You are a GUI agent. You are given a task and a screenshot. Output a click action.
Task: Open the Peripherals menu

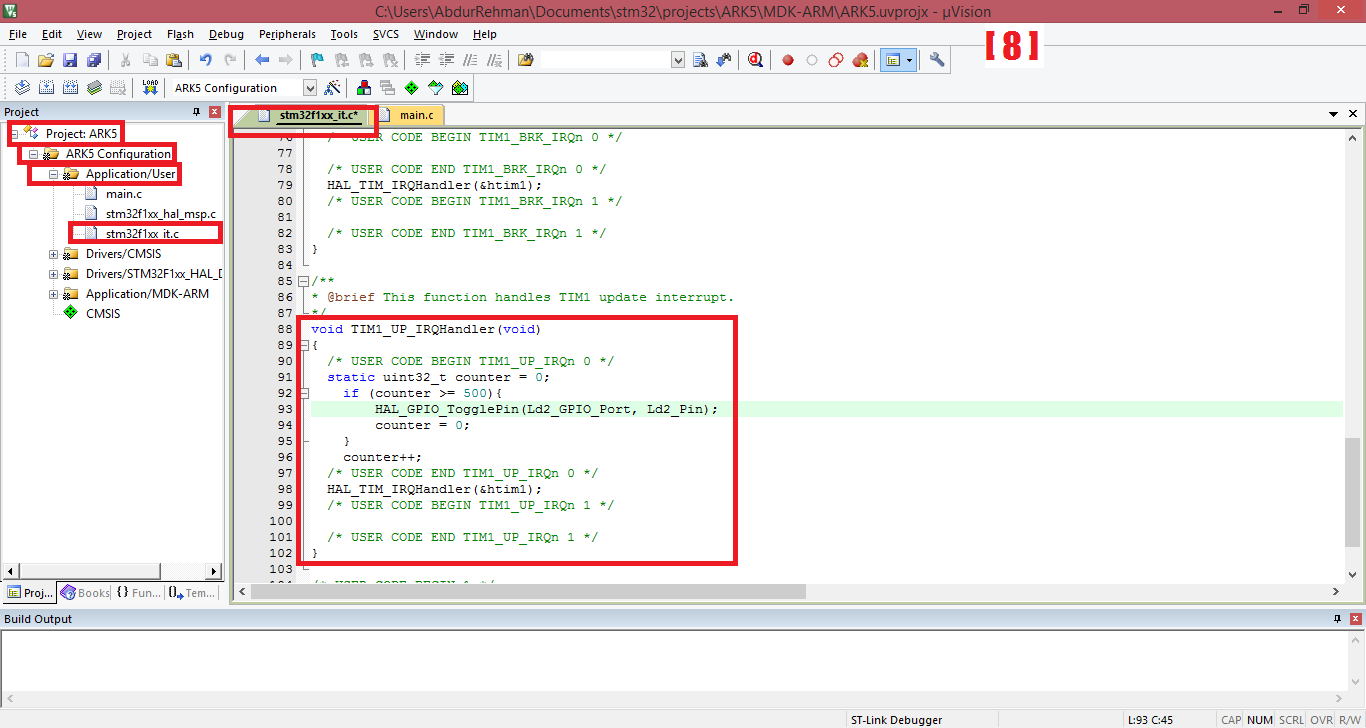point(287,33)
